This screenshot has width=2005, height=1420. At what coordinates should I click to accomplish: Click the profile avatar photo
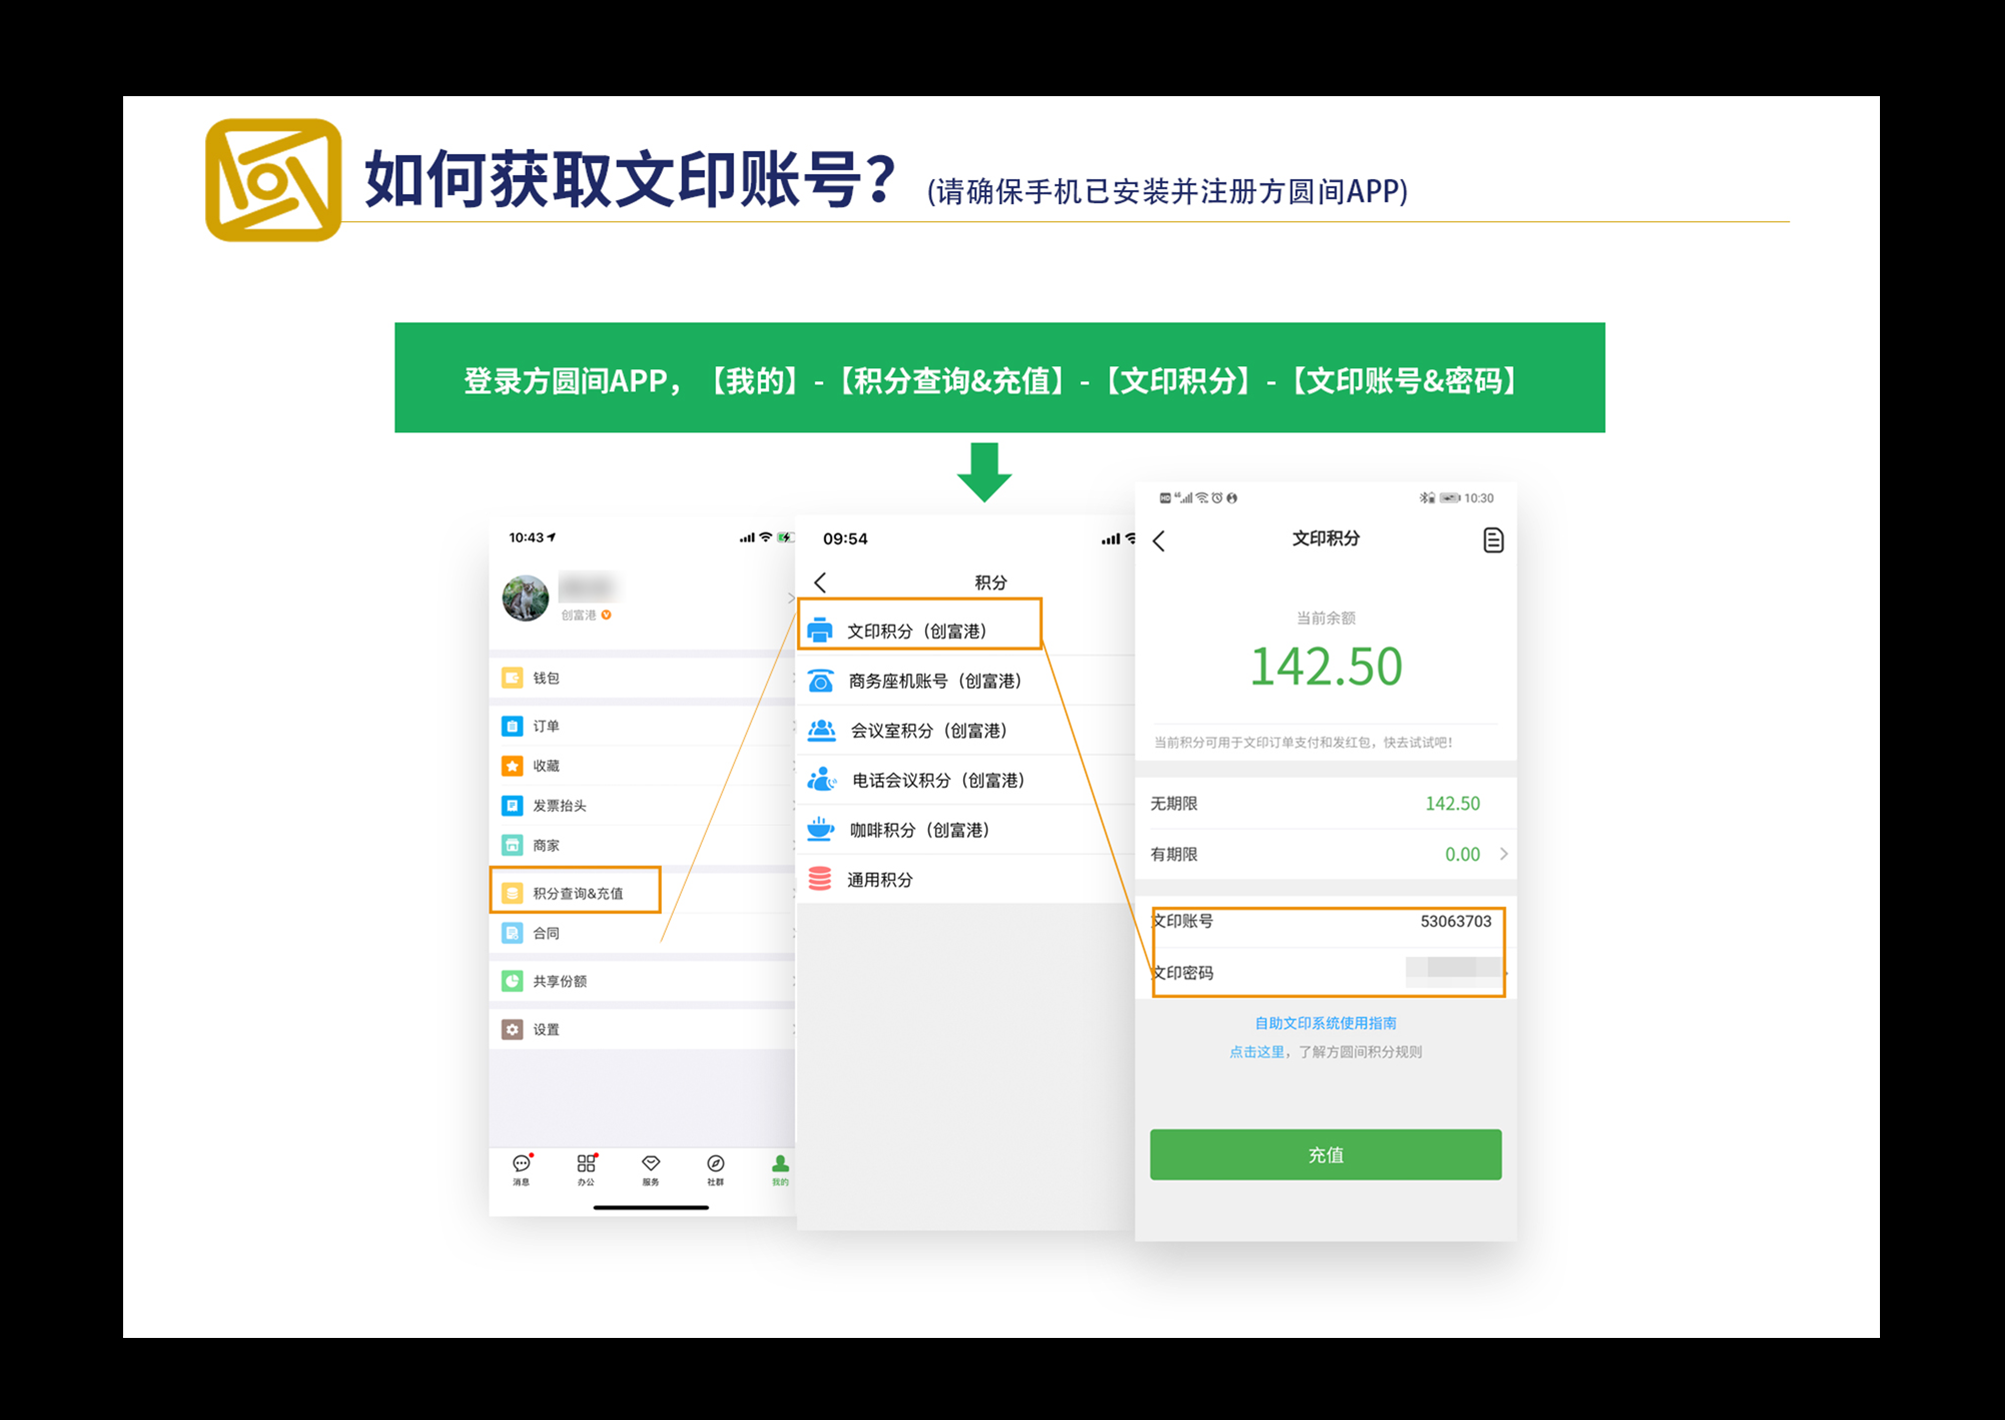point(525,598)
